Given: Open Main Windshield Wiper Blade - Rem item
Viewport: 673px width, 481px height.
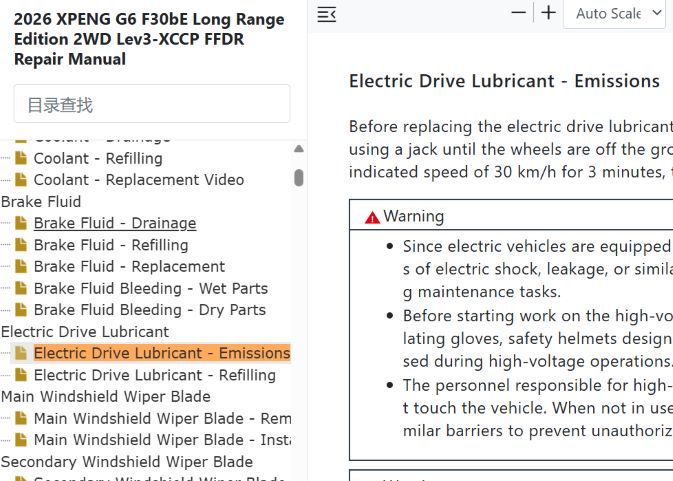Looking at the screenshot, I should coord(162,418).
